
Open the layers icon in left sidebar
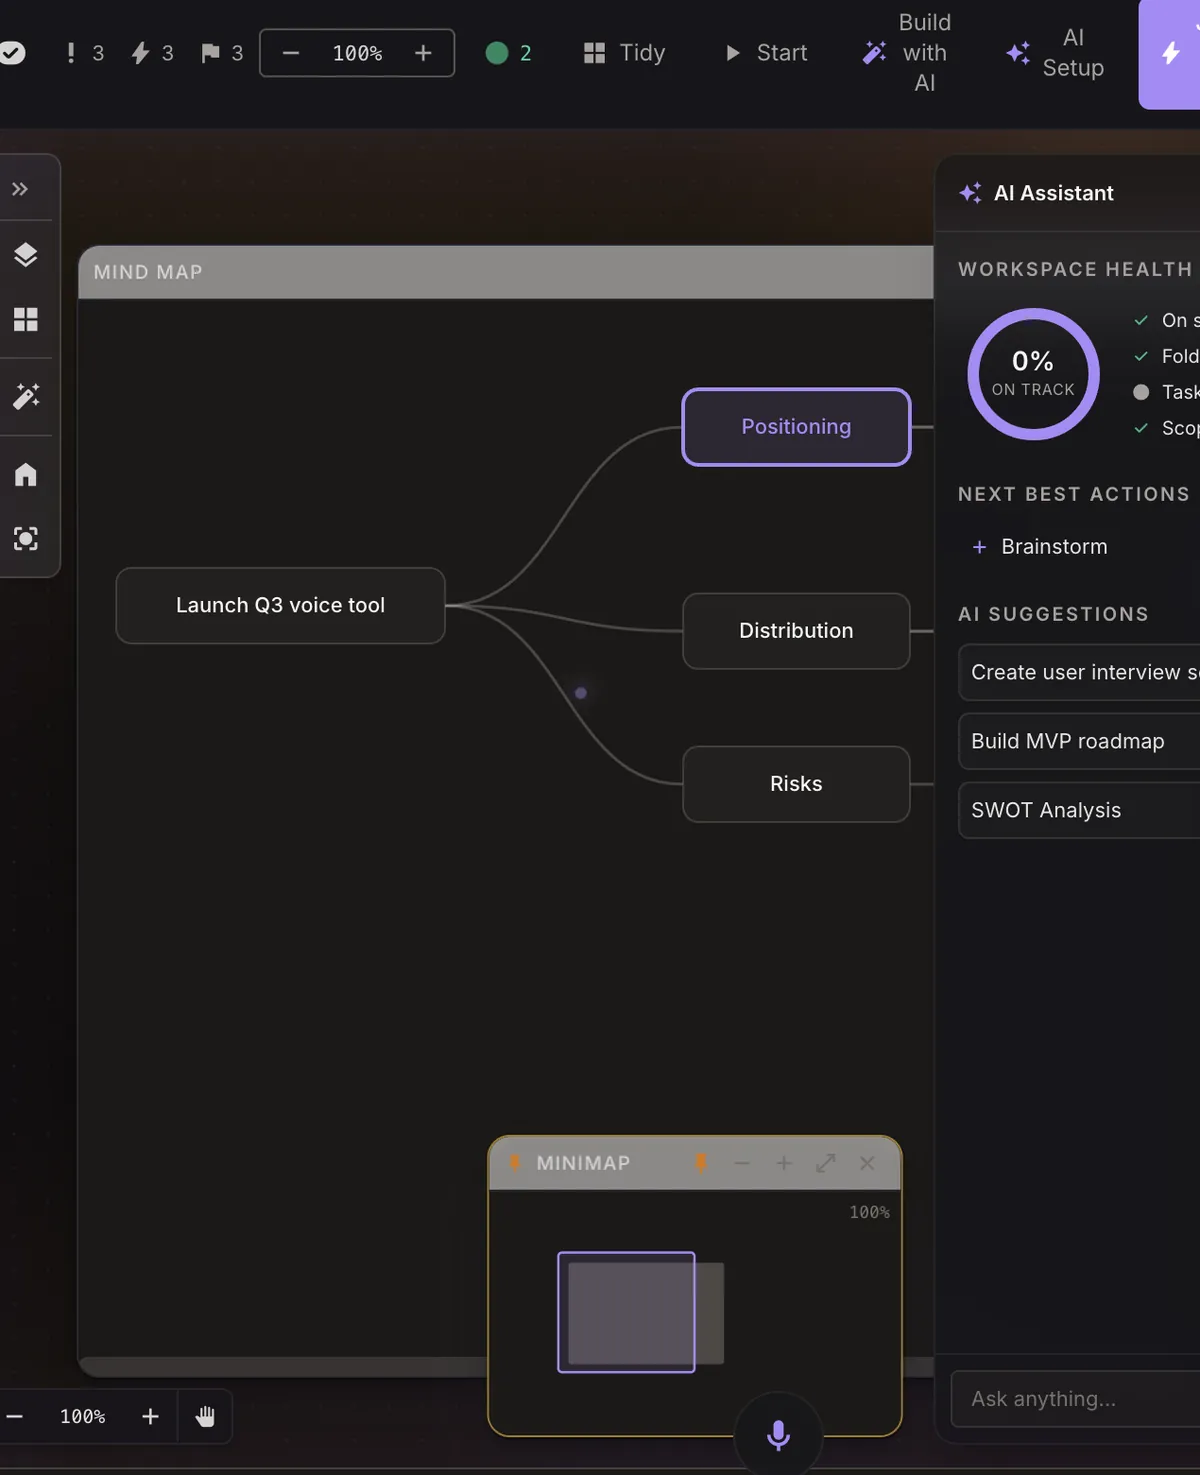pyautogui.click(x=26, y=255)
